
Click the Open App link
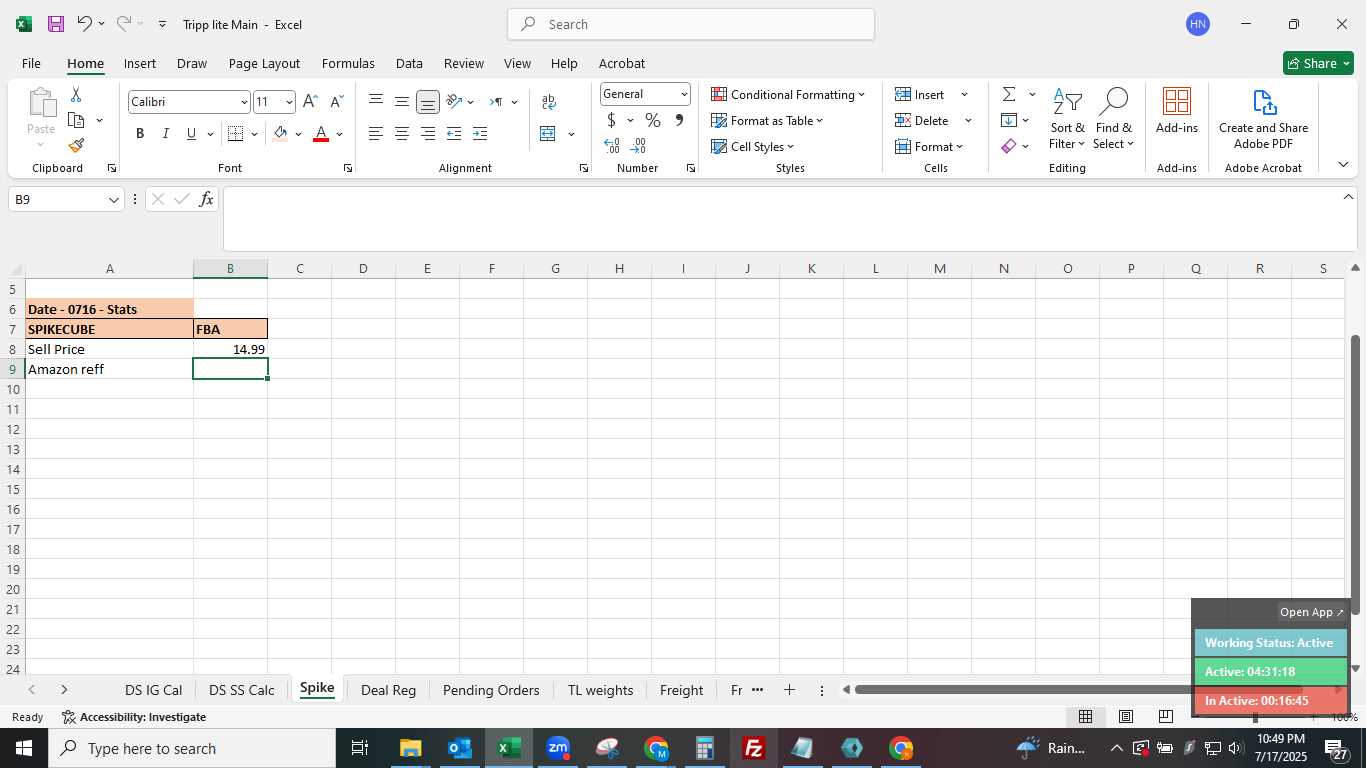1312,612
